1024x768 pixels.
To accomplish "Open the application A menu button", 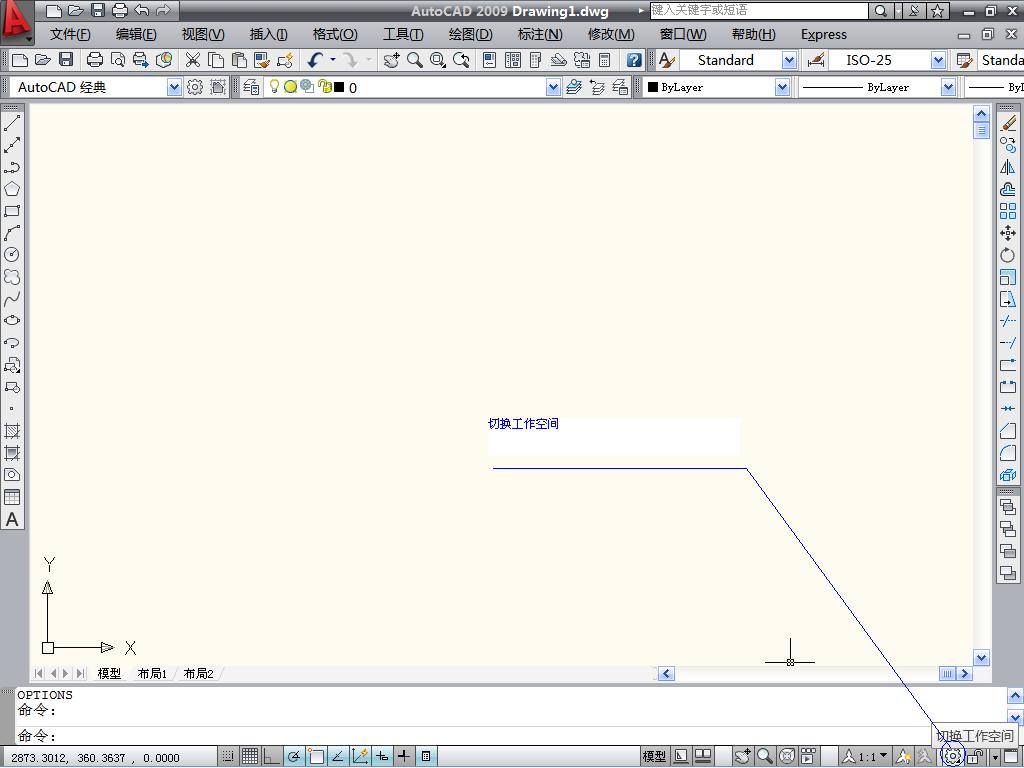I will tap(16, 22).
